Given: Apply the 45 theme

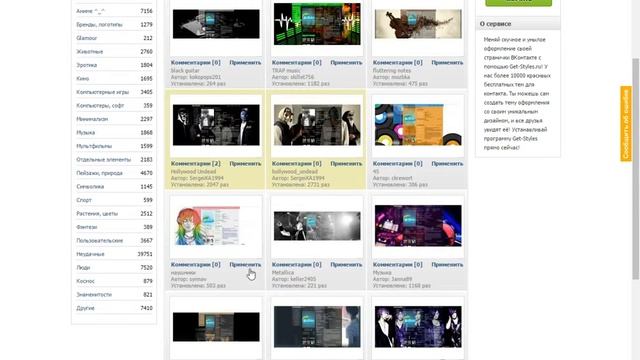Looking at the screenshot, I should click(447, 163).
